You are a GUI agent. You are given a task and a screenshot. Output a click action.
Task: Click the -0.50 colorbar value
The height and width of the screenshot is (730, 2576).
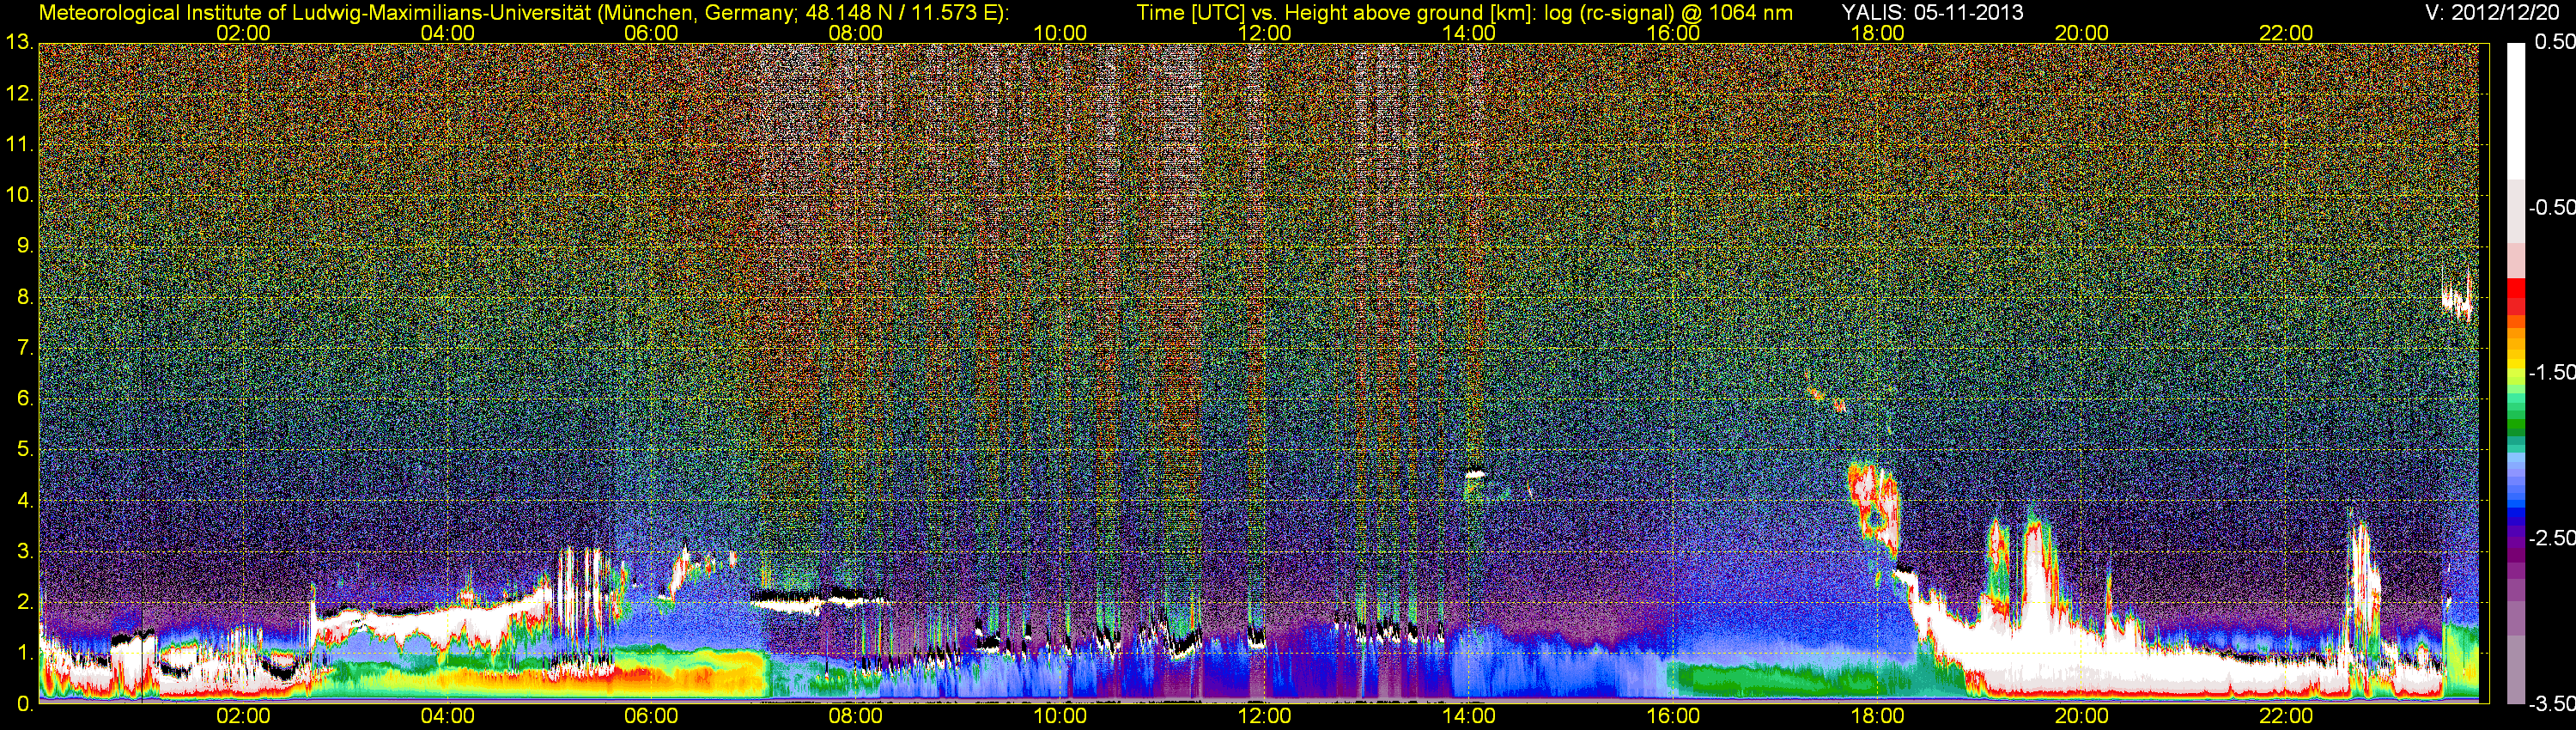(2551, 207)
